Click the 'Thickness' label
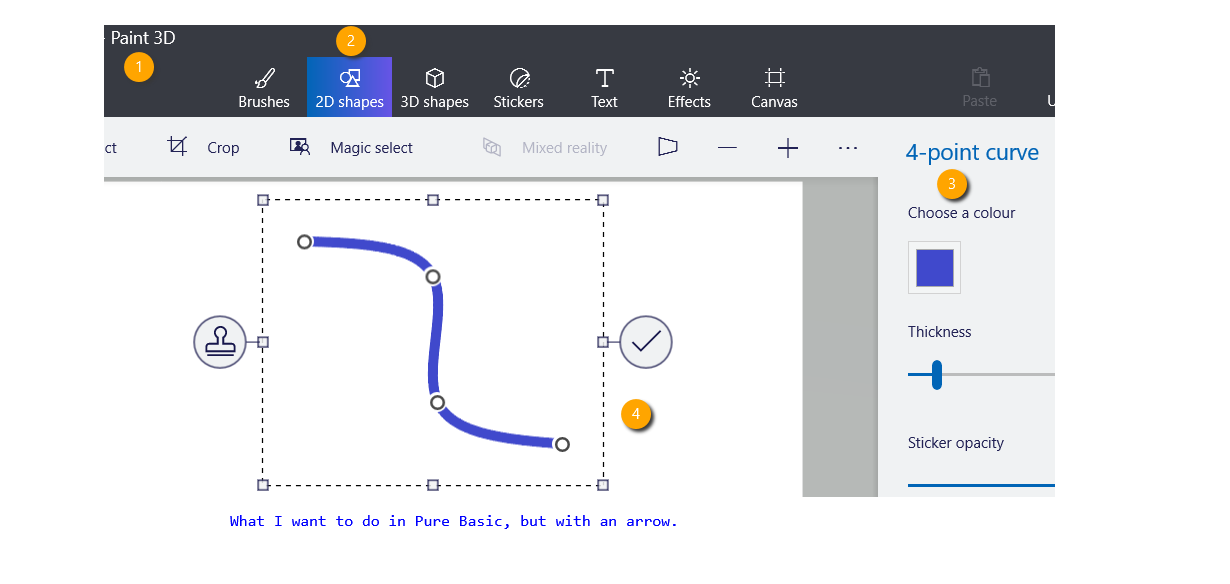The width and height of the screenshot is (1230, 584). (939, 331)
